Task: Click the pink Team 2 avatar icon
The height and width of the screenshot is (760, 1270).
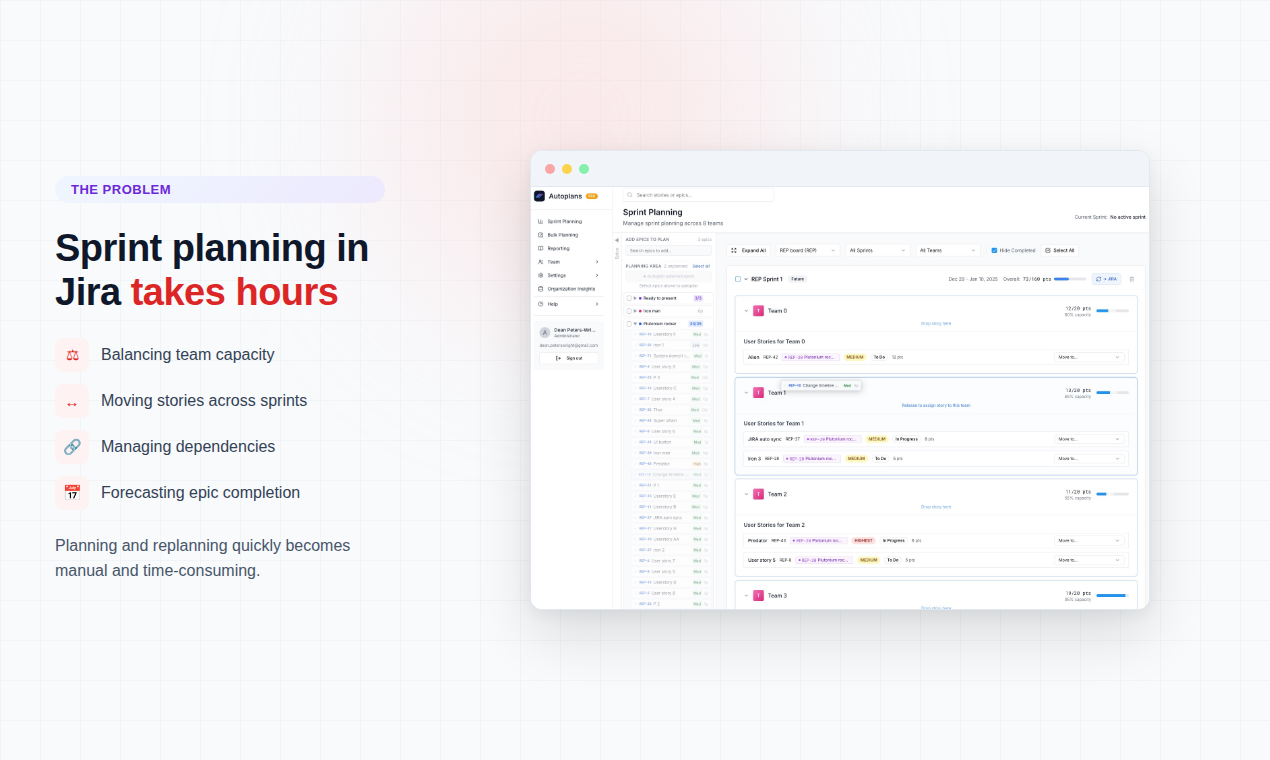Action: click(x=758, y=494)
